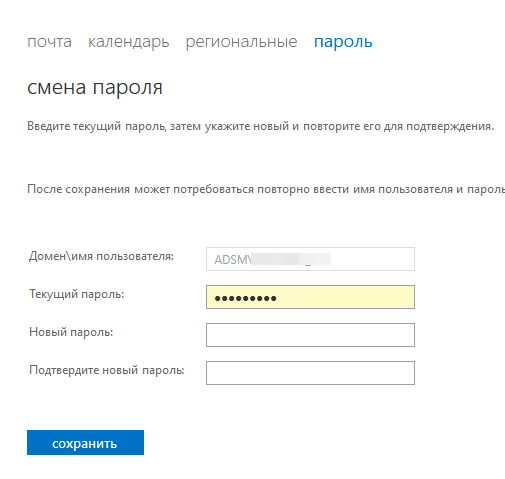Viewport: 505px width, 479px height.
Task: Click the ADSM domain prefix text
Action: [232, 260]
